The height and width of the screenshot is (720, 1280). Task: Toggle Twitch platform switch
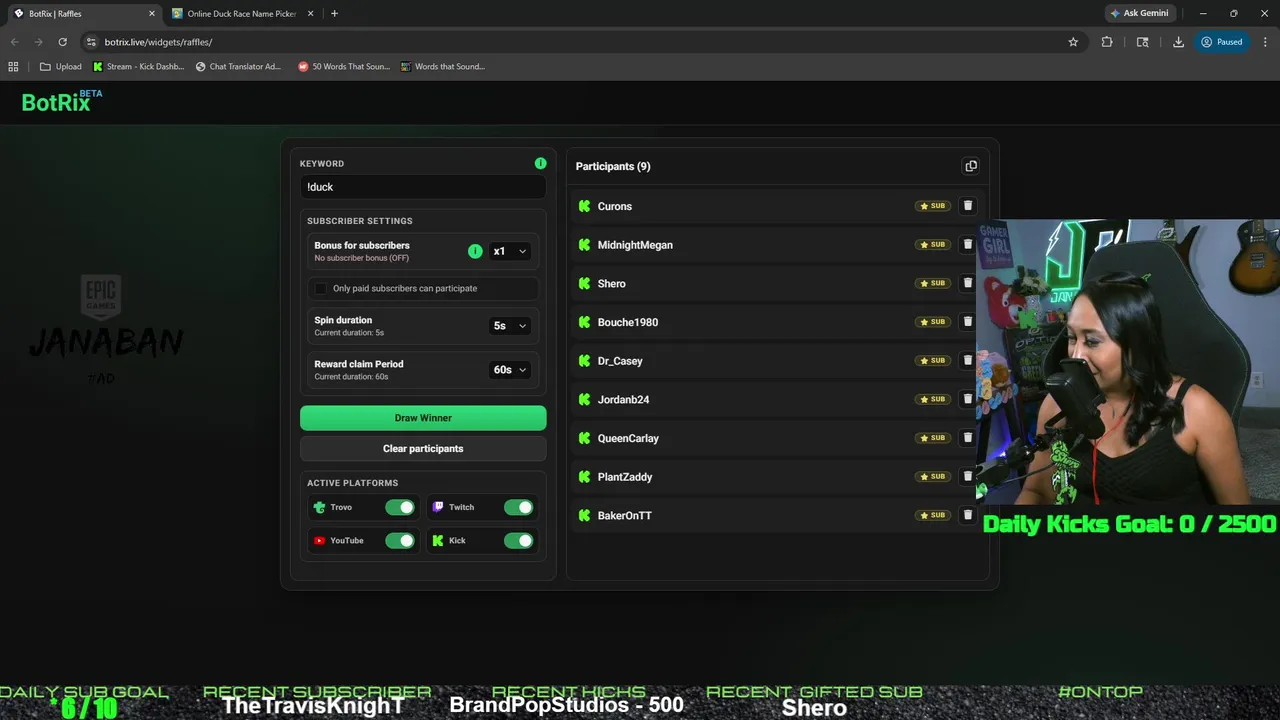pos(518,507)
